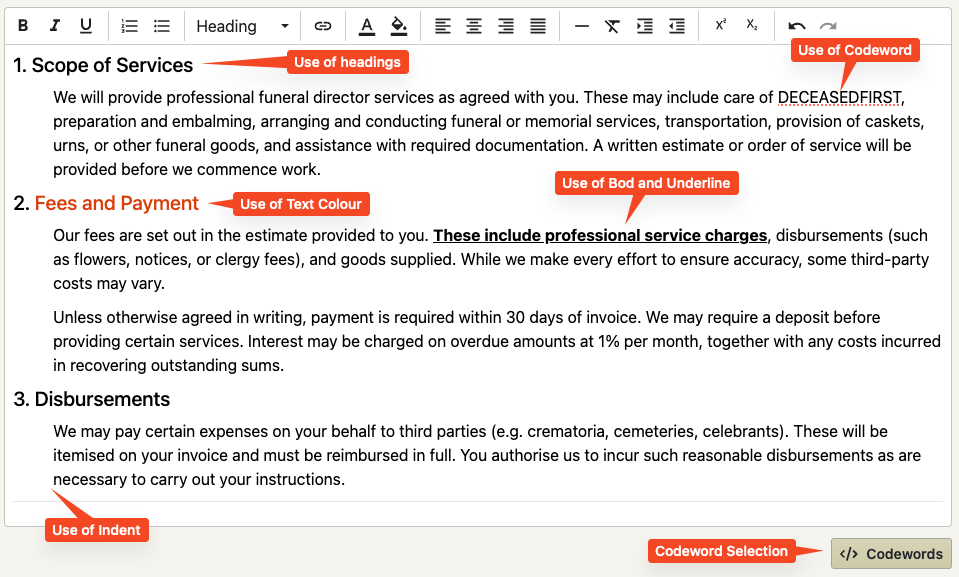Insert a numbered list

pyautogui.click(x=130, y=26)
